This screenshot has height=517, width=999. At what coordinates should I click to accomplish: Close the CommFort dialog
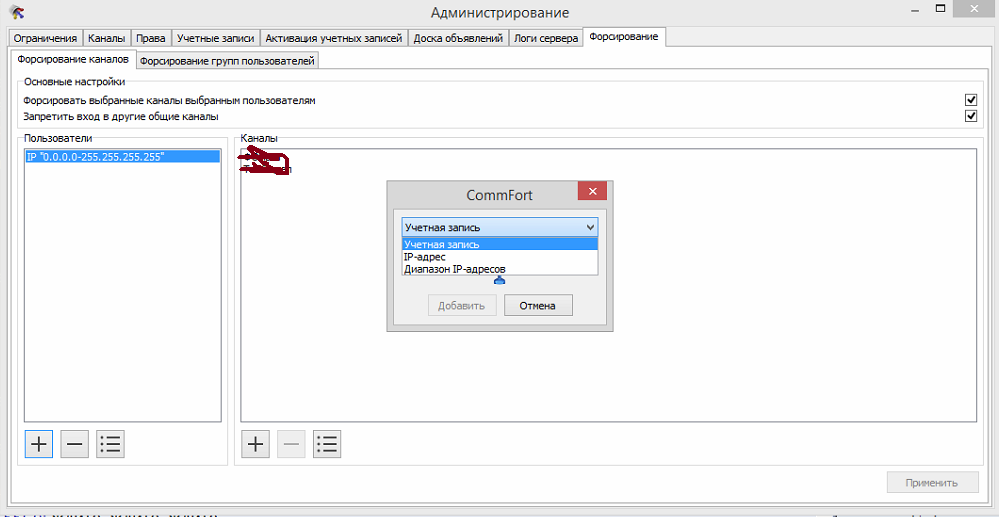(x=592, y=193)
